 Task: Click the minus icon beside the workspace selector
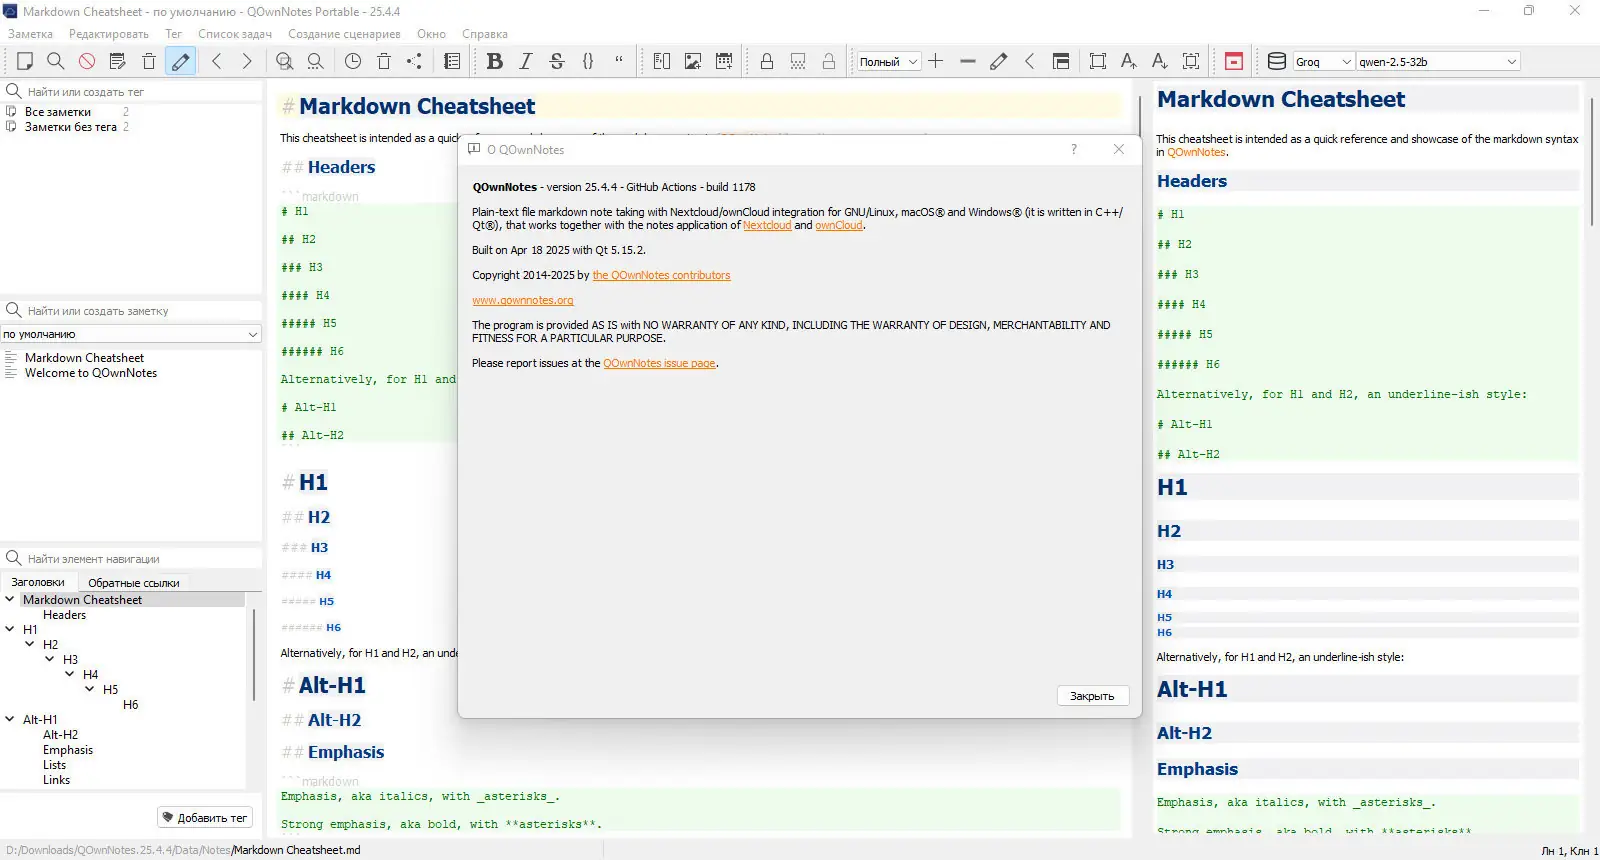[x=967, y=61]
